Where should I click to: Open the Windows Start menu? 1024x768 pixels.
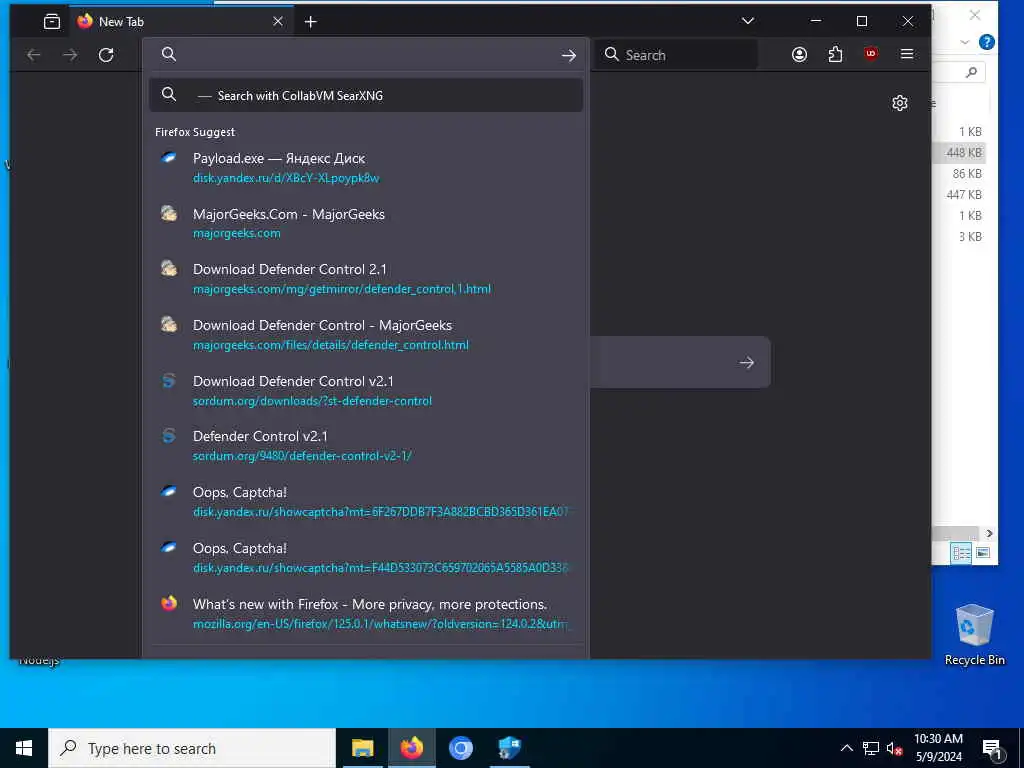coord(24,748)
